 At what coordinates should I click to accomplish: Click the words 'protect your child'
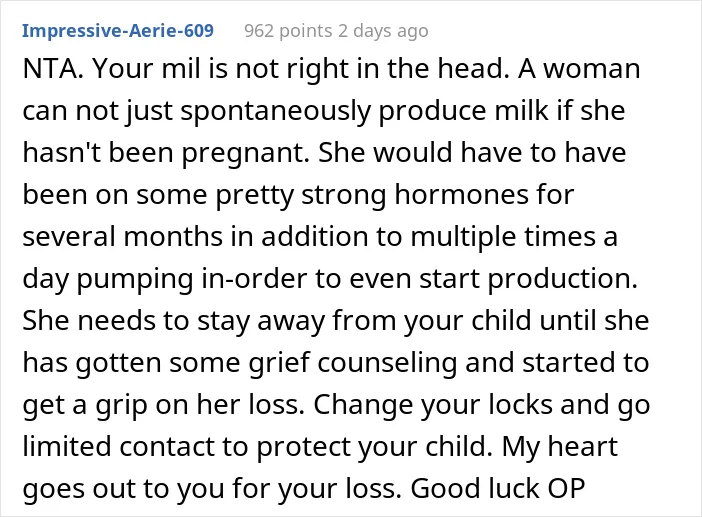click(371, 448)
